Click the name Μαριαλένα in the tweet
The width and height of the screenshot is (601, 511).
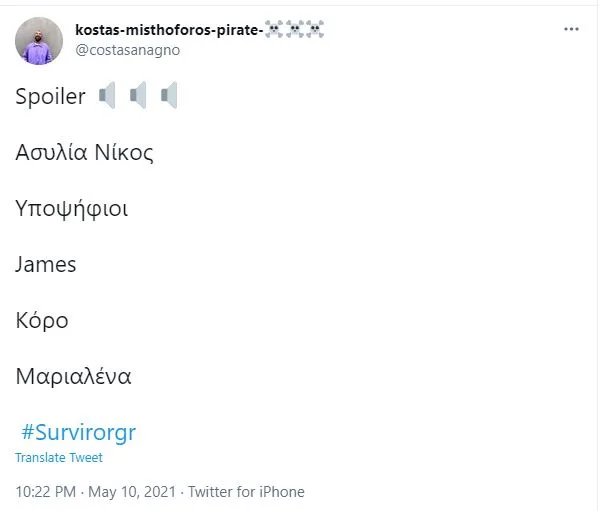[x=73, y=376]
